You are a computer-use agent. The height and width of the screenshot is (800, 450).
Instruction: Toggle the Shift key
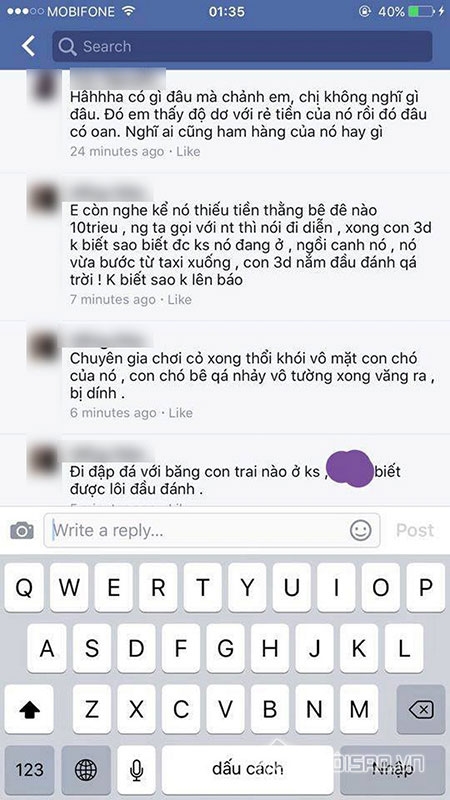pos(29,709)
